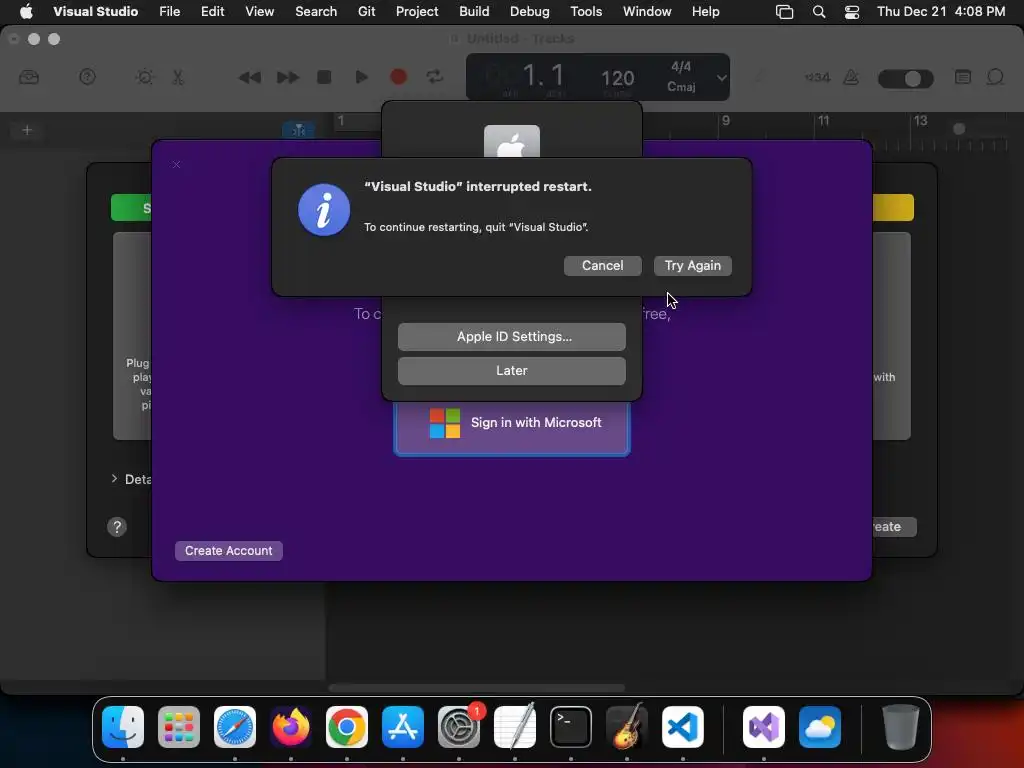Open the GarageBand Library panel icon

(29, 78)
